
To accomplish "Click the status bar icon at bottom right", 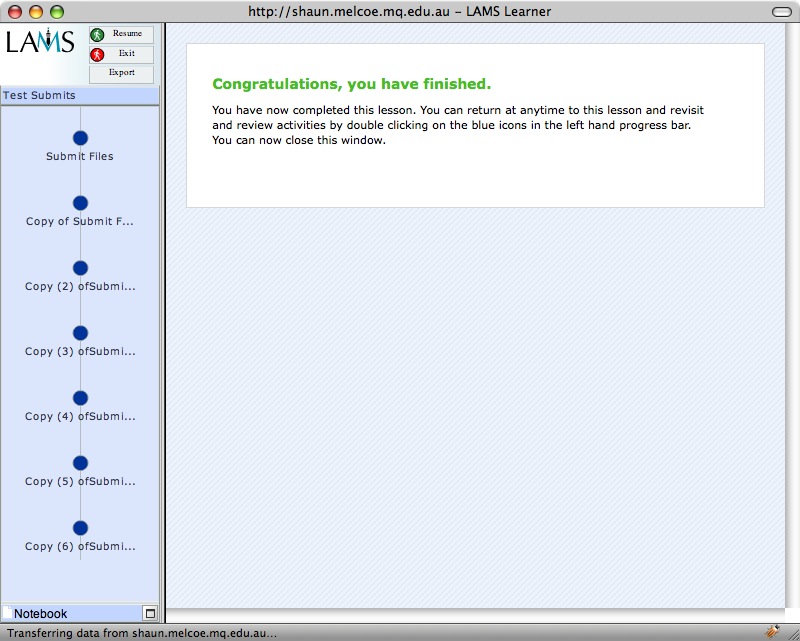I will pyautogui.click(x=772, y=631).
